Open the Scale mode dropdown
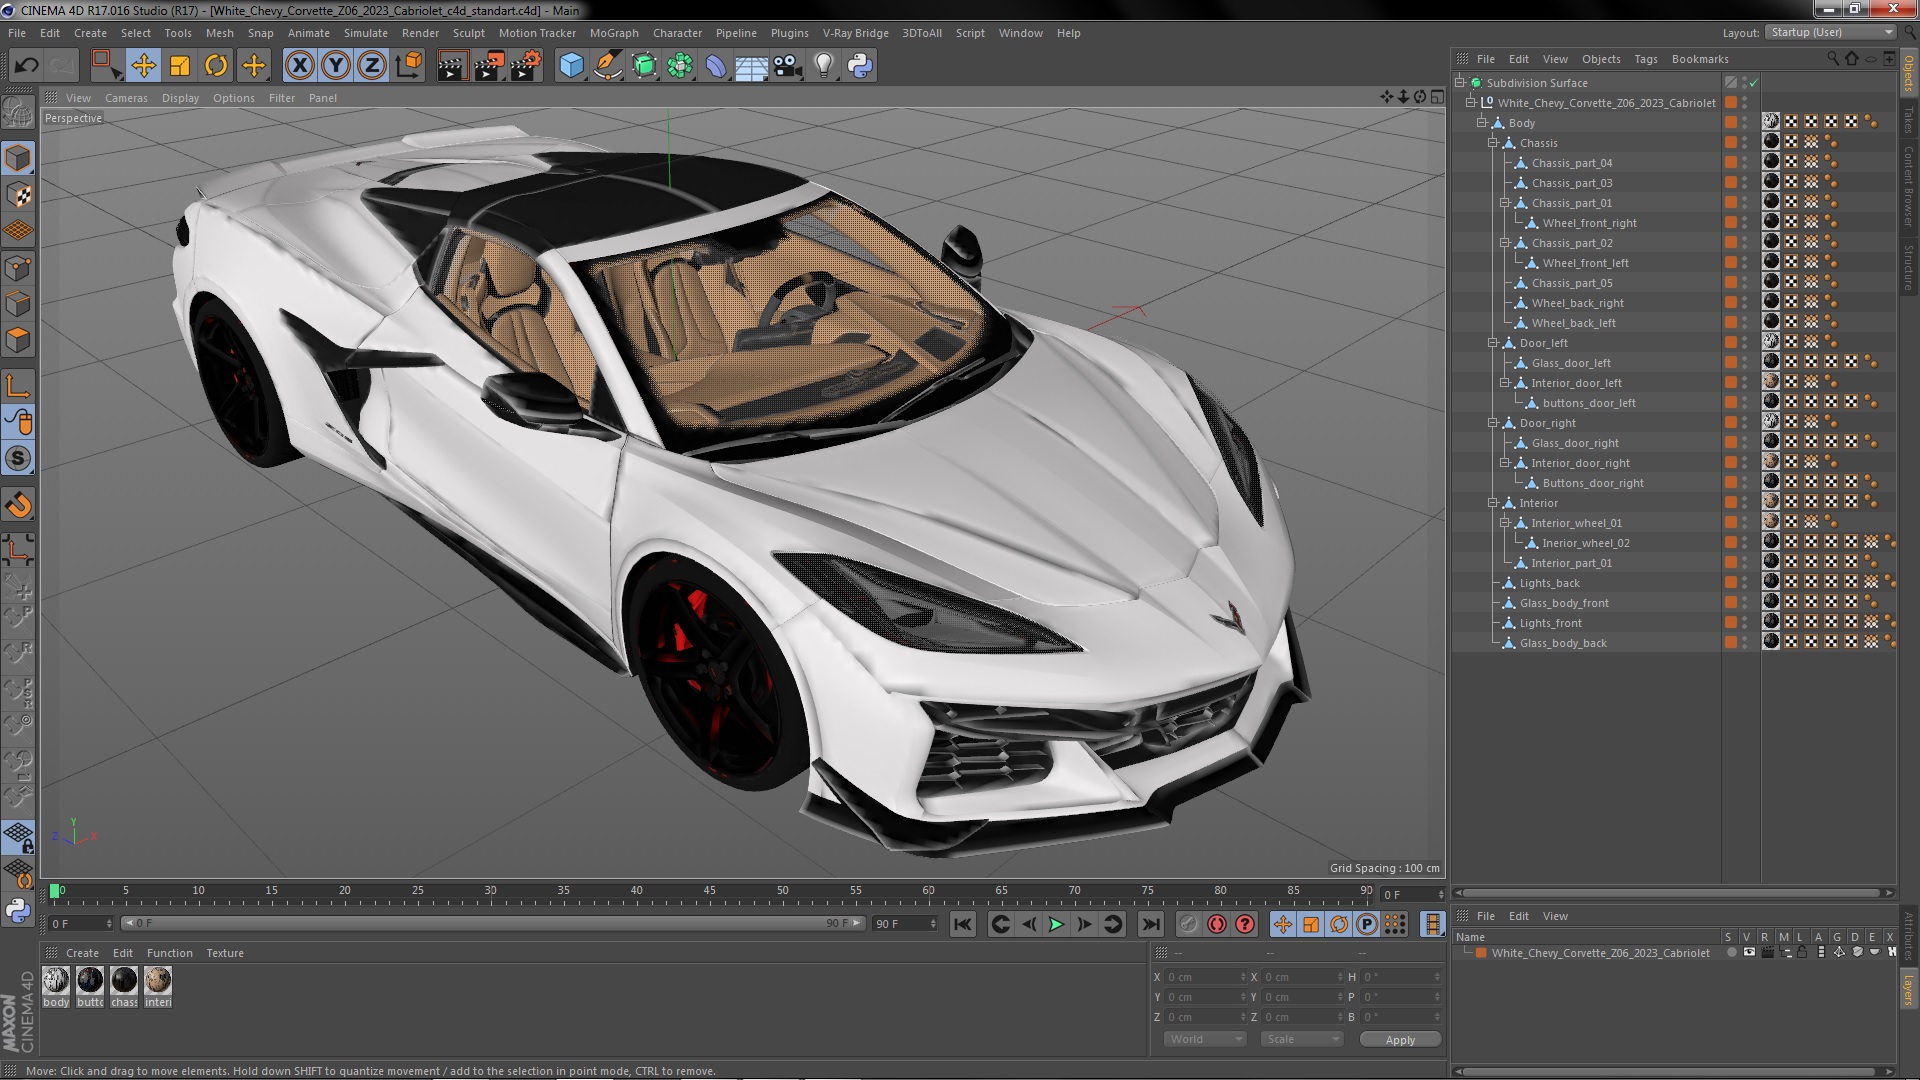The image size is (1920, 1080). coord(1301,1040)
